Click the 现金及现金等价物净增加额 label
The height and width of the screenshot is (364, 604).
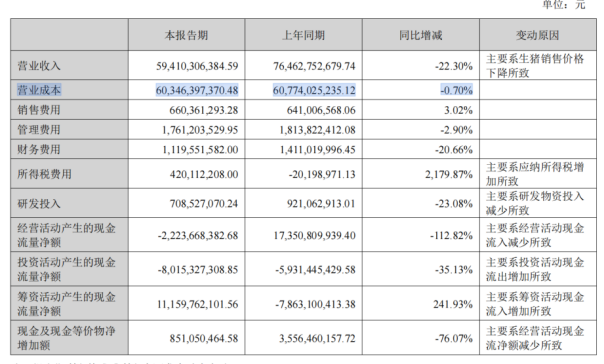click(x=66, y=338)
